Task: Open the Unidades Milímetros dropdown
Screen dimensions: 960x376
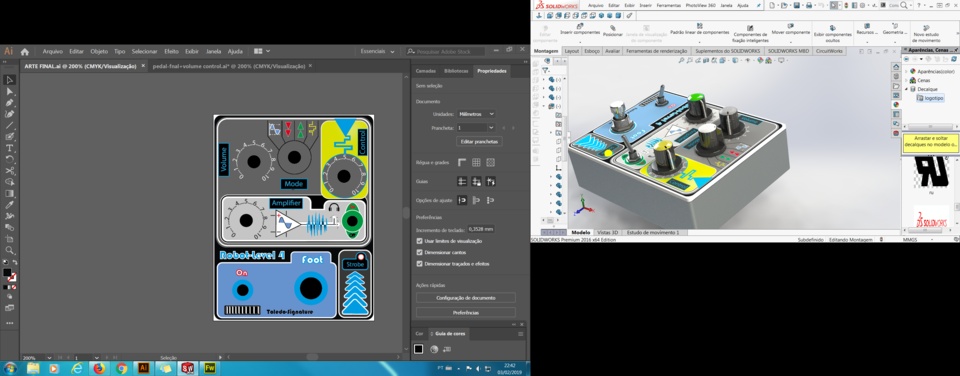Action: 476,114
